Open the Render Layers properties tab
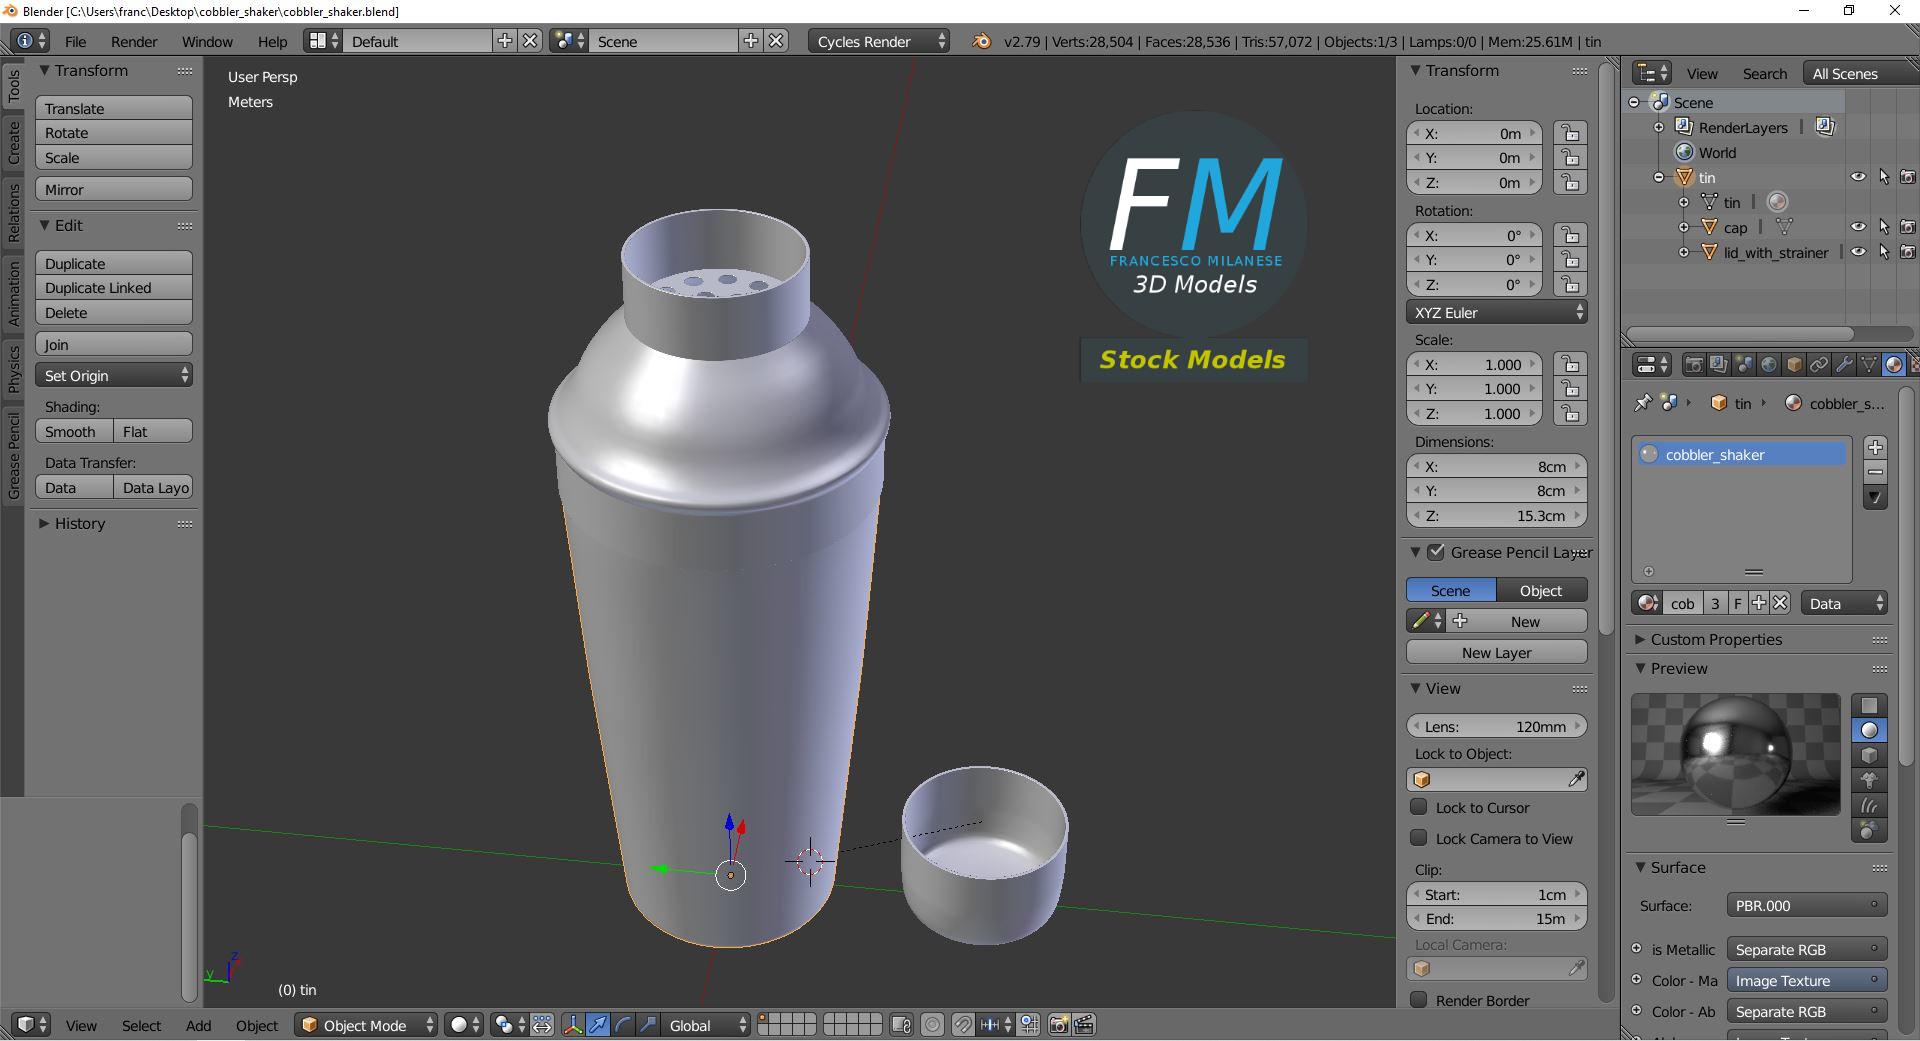 click(1718, 365)
